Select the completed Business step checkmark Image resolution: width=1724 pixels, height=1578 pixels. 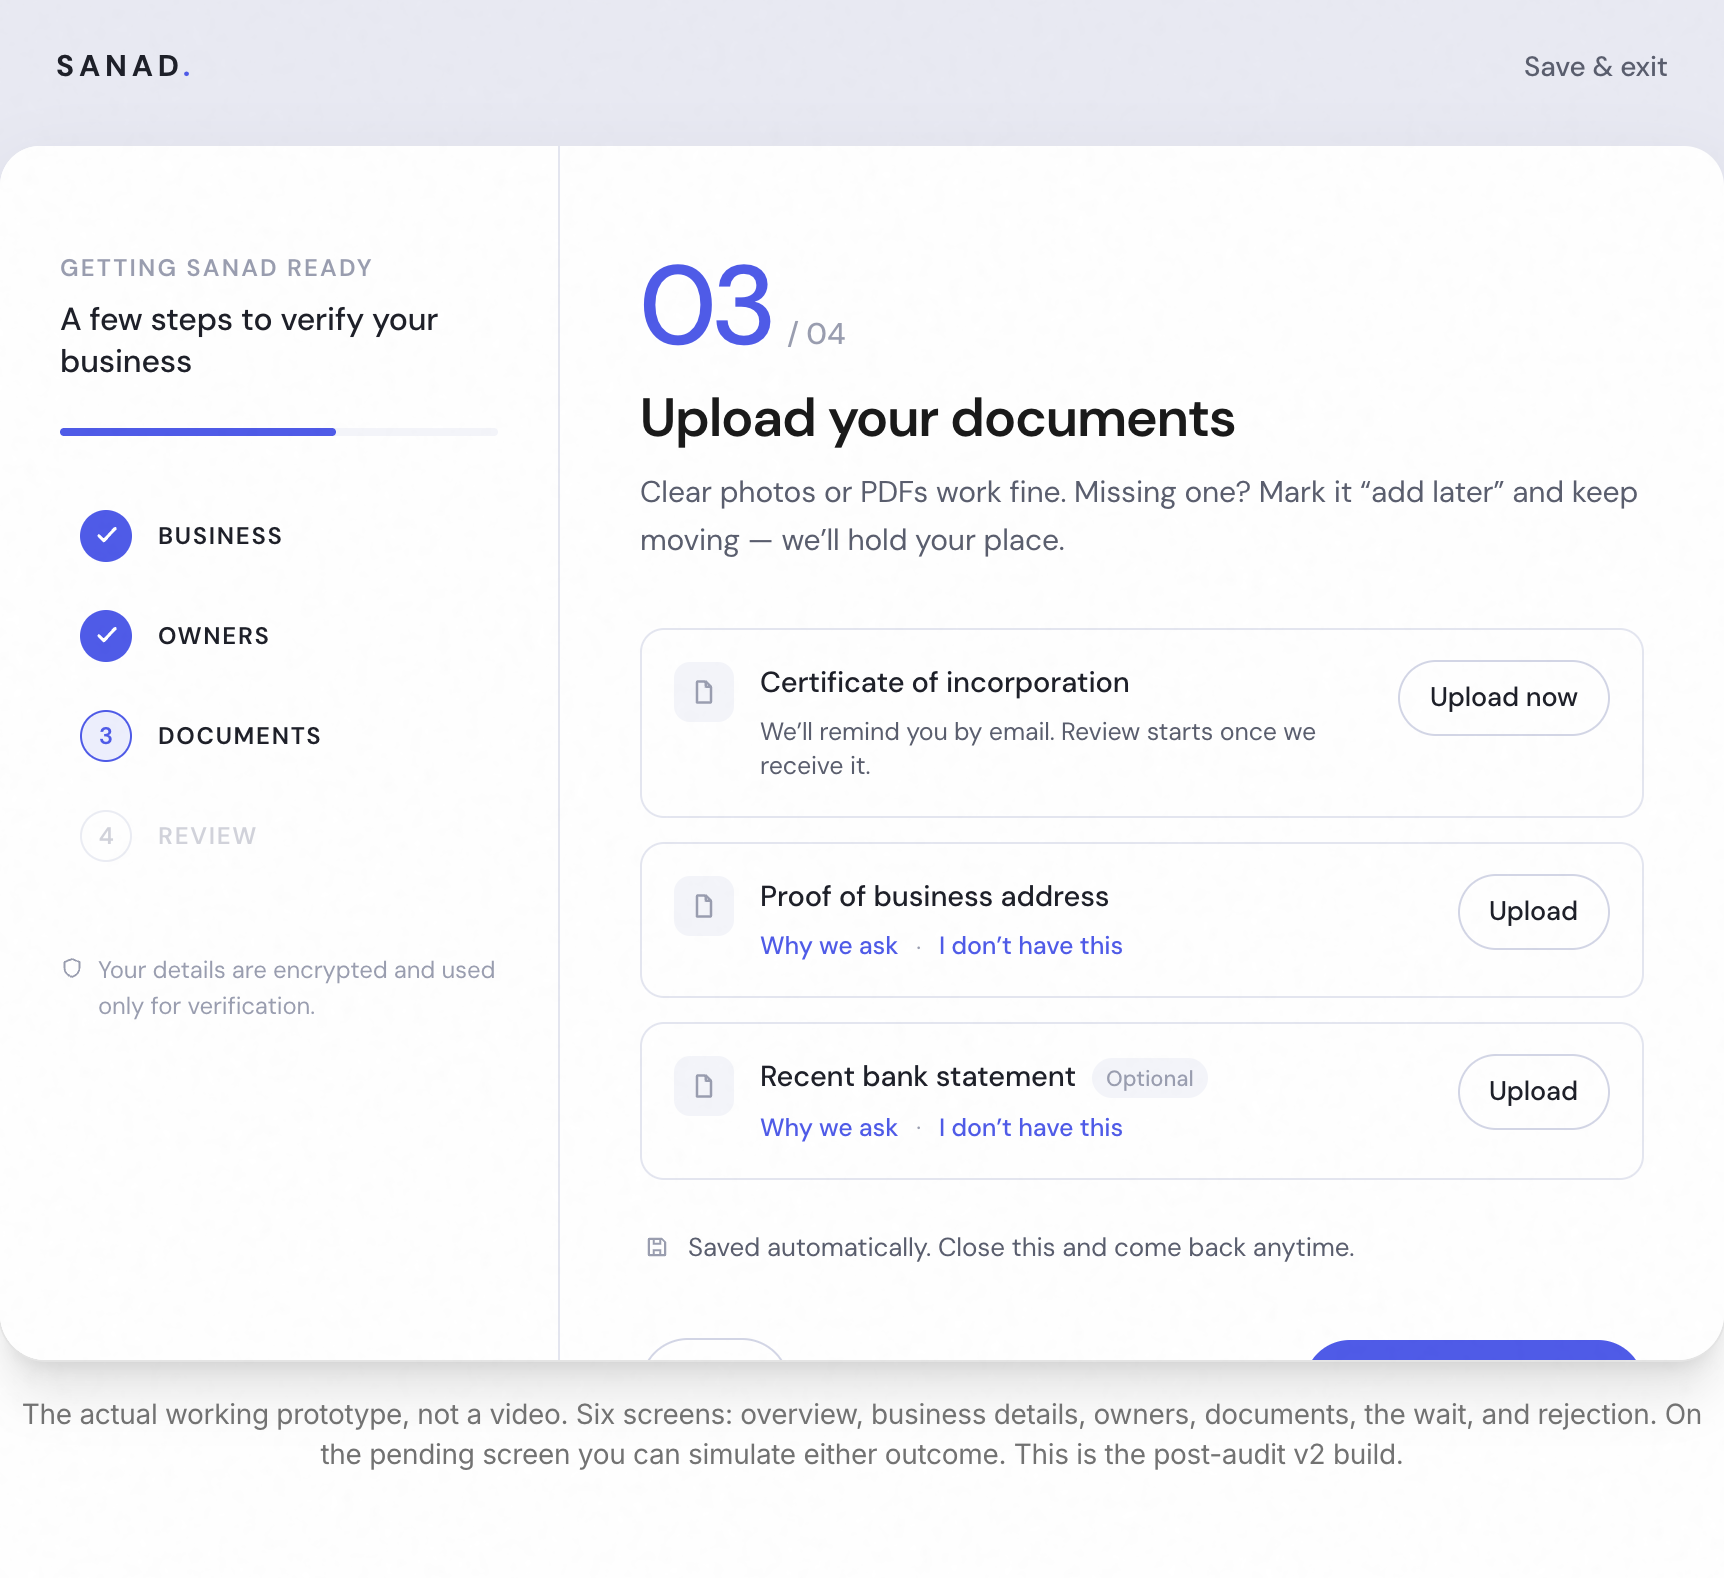(x=106, y=536)
